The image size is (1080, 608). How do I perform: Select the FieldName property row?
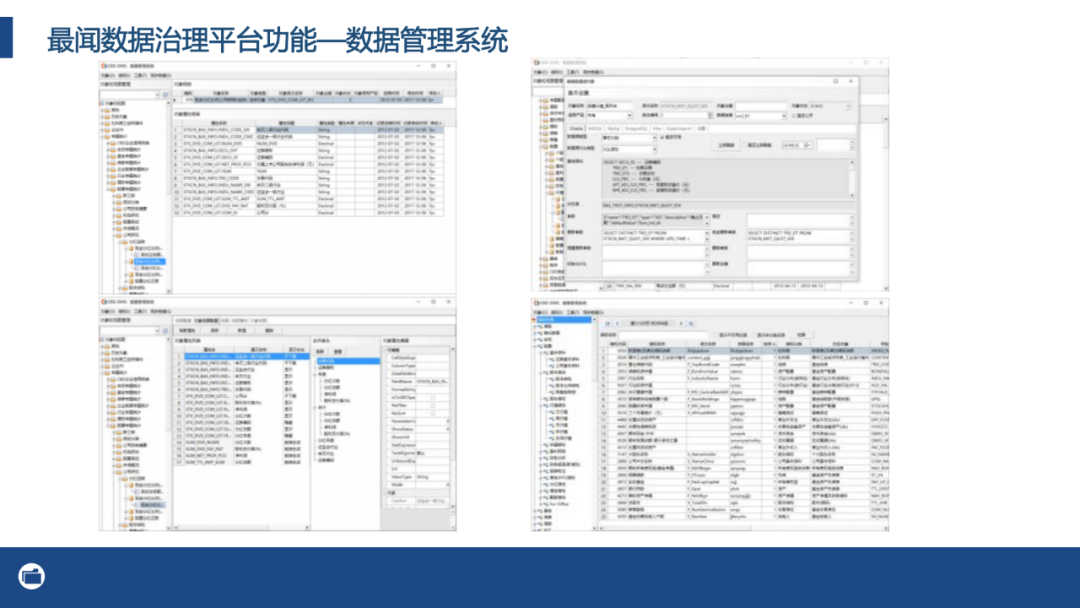click(x=418, y=381)
